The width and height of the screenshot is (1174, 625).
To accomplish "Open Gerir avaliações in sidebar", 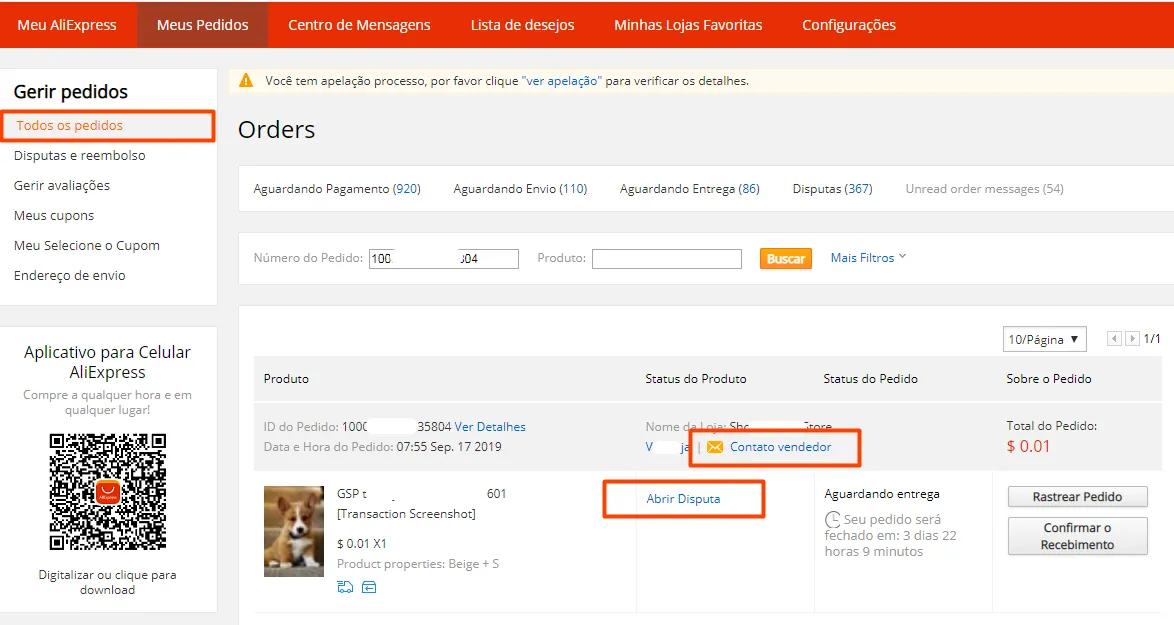I will (x=61, y=186).
